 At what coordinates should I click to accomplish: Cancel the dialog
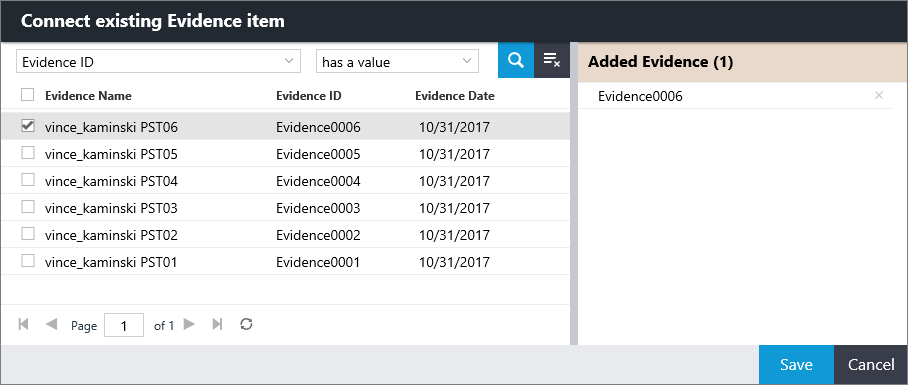871,365
